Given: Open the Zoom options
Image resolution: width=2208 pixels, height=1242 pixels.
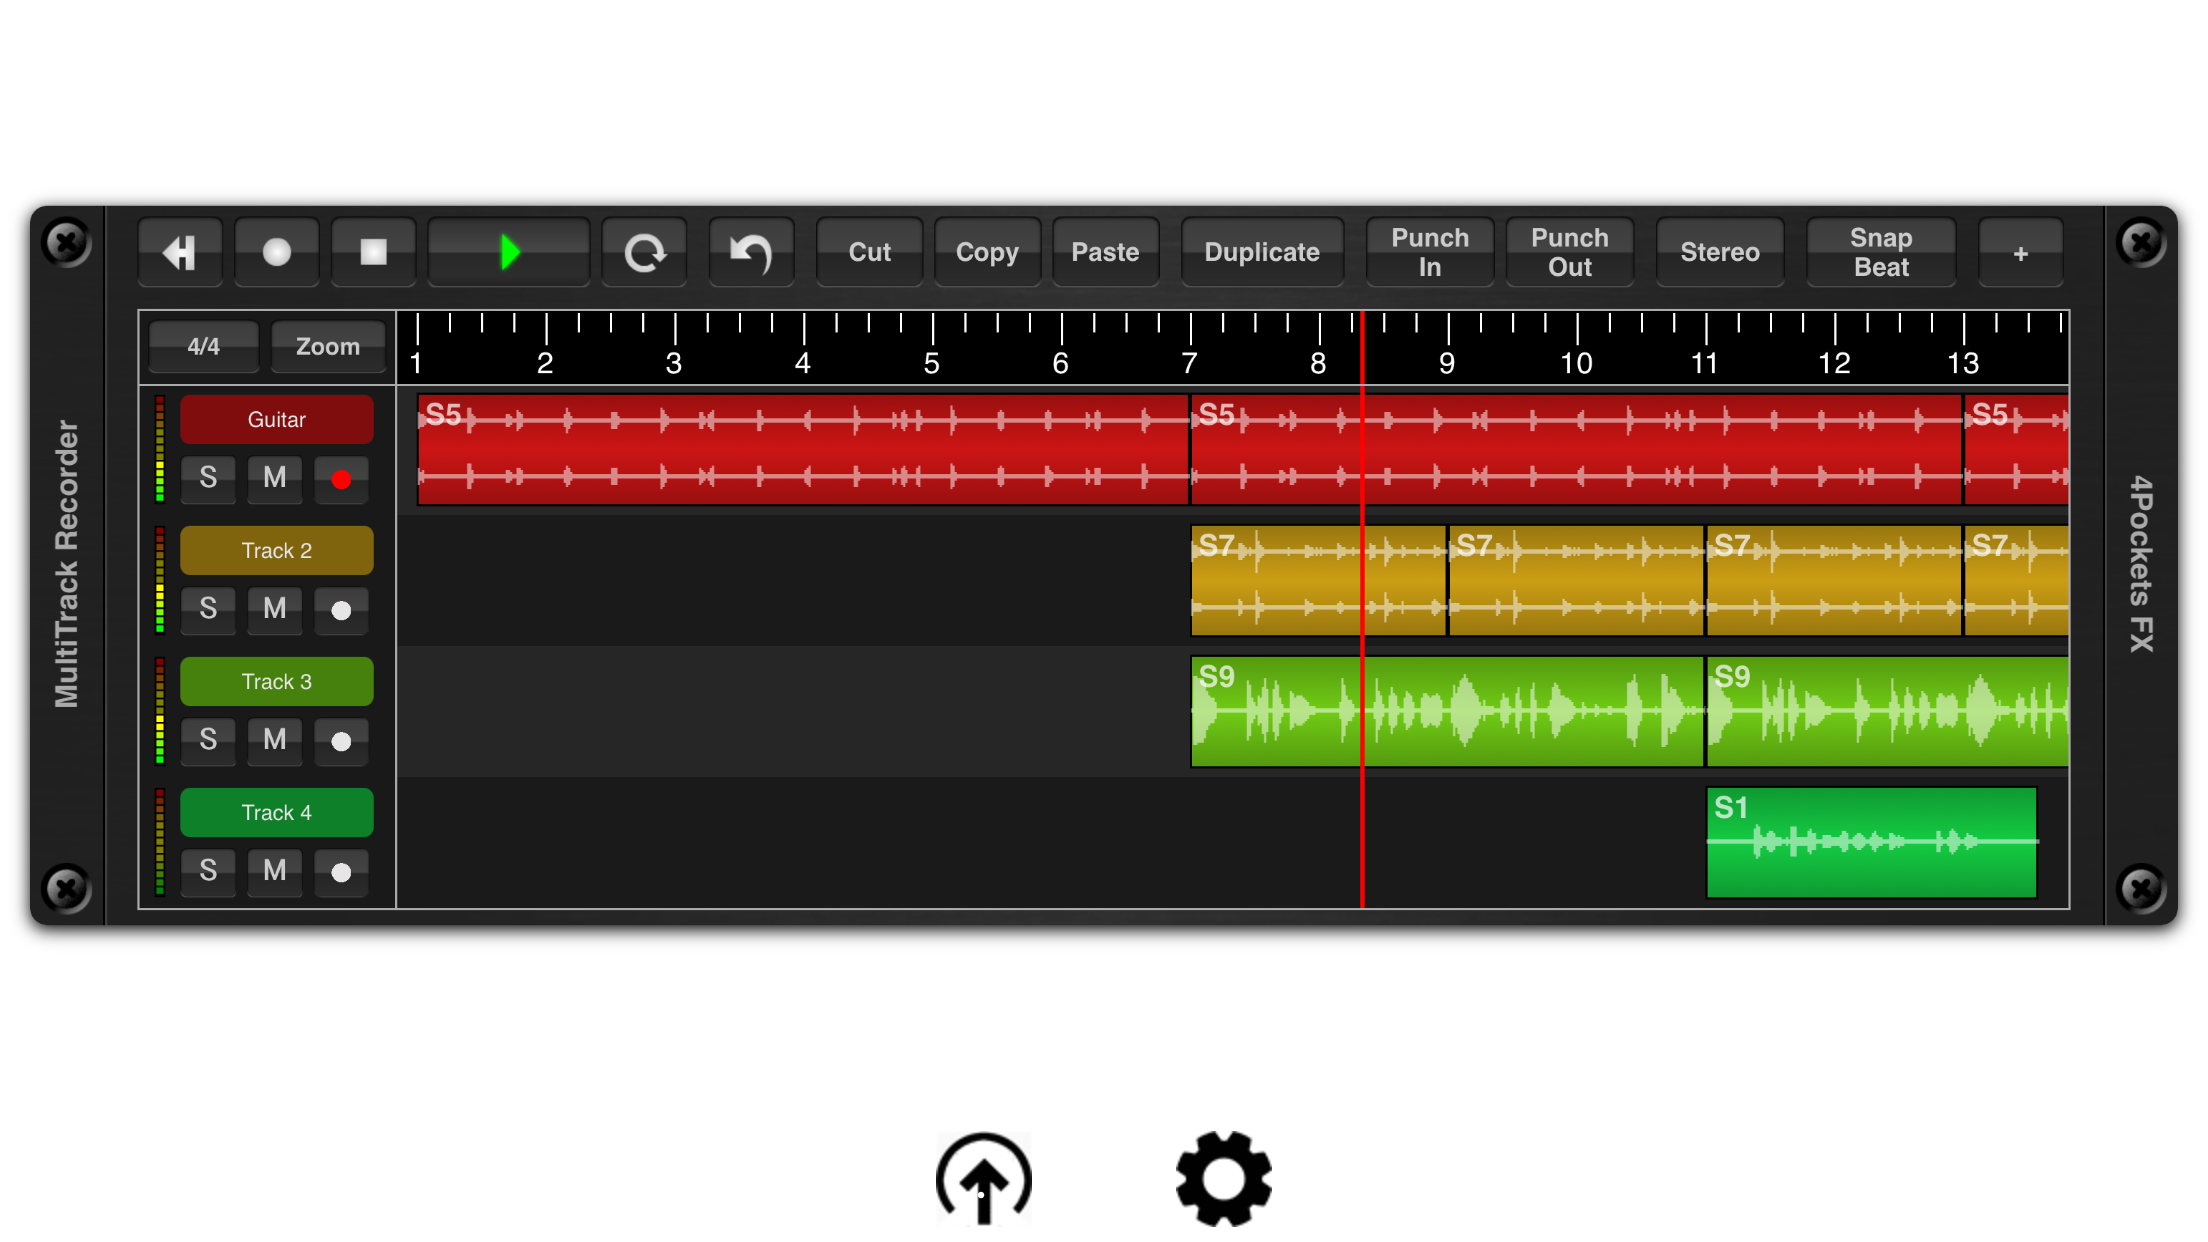Looking at the screenshot, I should [328, 346].
